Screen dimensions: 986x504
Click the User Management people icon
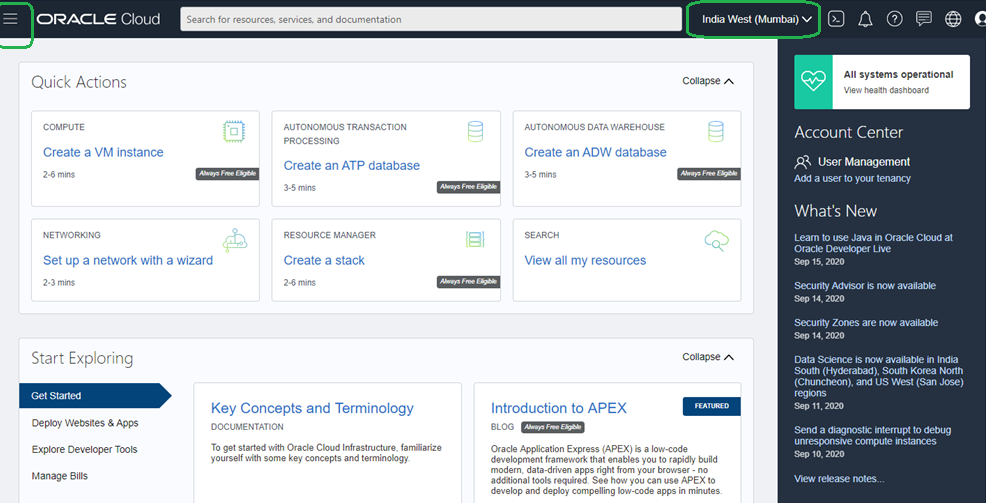pos(802,162)
